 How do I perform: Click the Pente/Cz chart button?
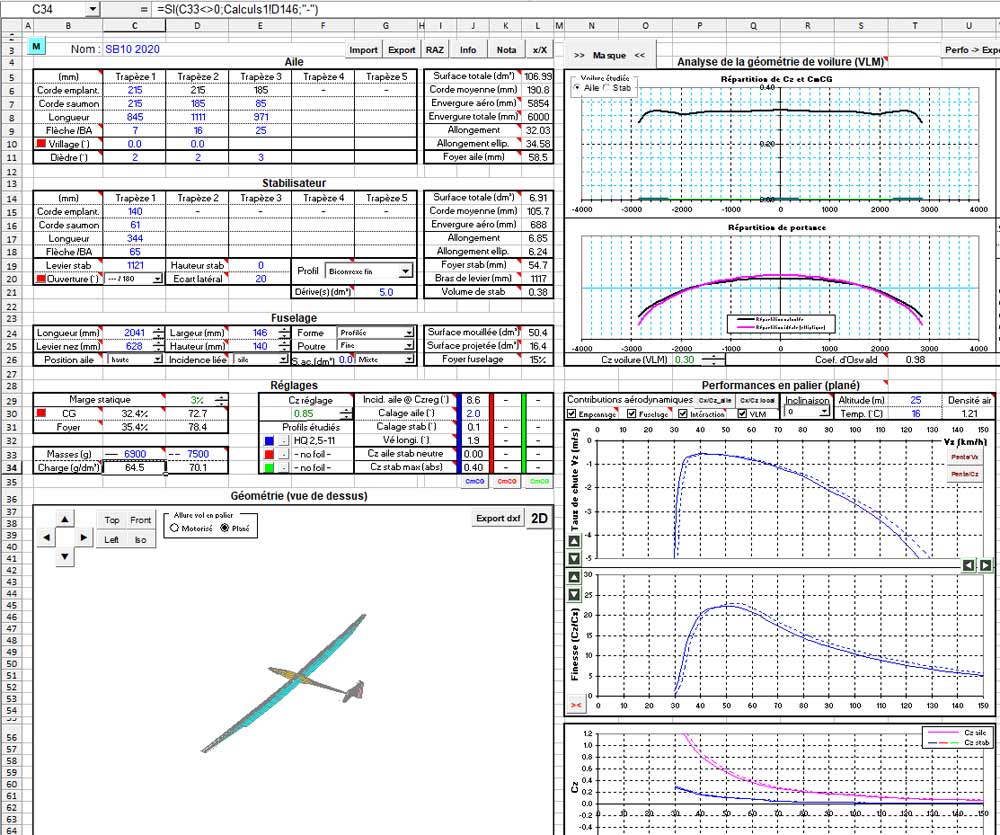pyautogui.click(x=964, y=475)
